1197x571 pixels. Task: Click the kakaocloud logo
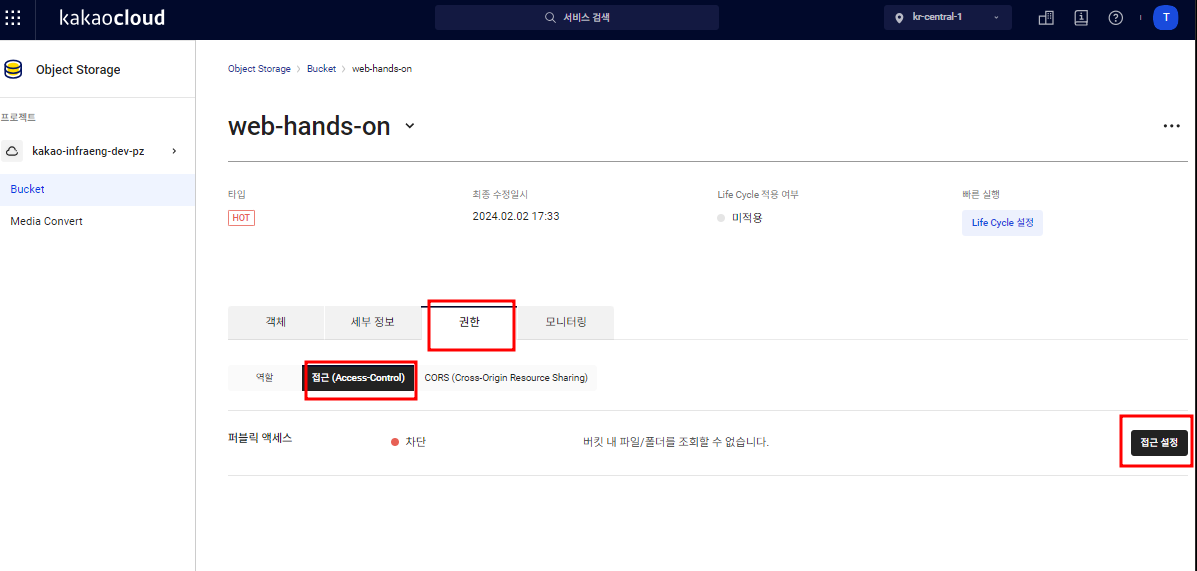click(x=111, y=18)
